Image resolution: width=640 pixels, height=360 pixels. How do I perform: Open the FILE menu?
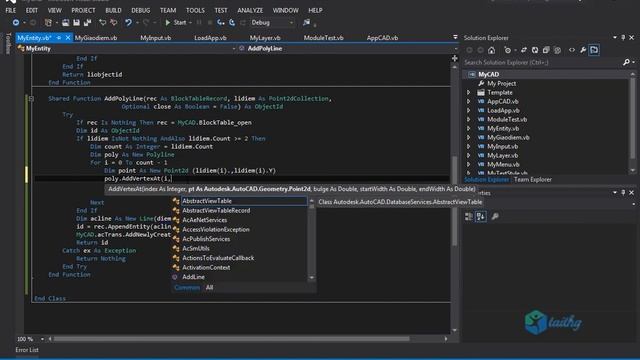pos(11,10)
